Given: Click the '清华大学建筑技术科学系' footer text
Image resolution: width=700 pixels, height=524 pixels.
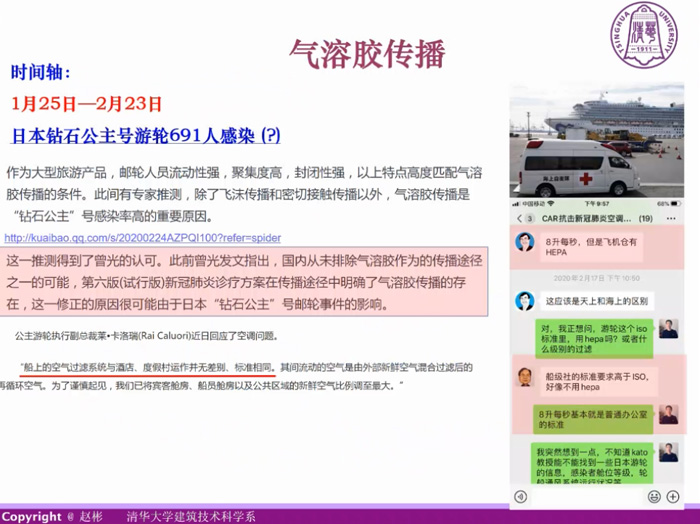Looking at the screenshot, I should click(191, 516).
